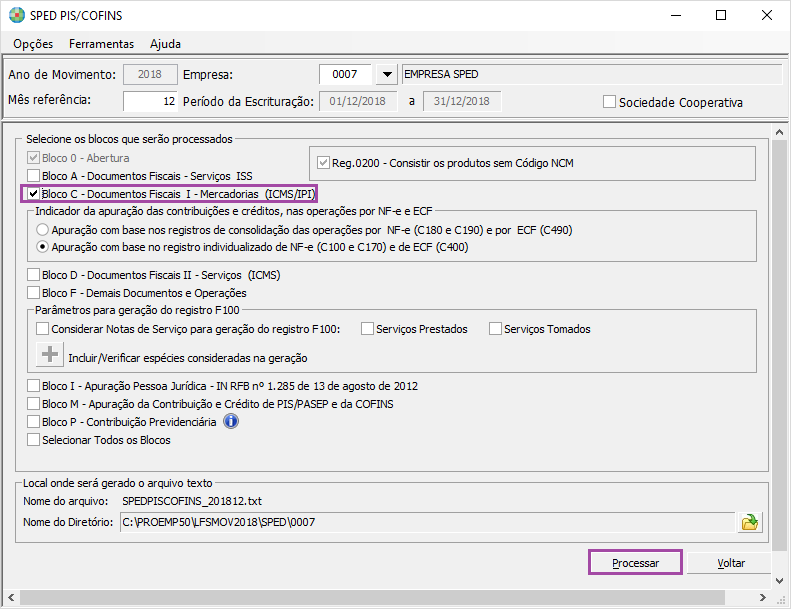Open the Ajuda menu
The height and width of the screenshot is (609, 791).
pos(165,44)
